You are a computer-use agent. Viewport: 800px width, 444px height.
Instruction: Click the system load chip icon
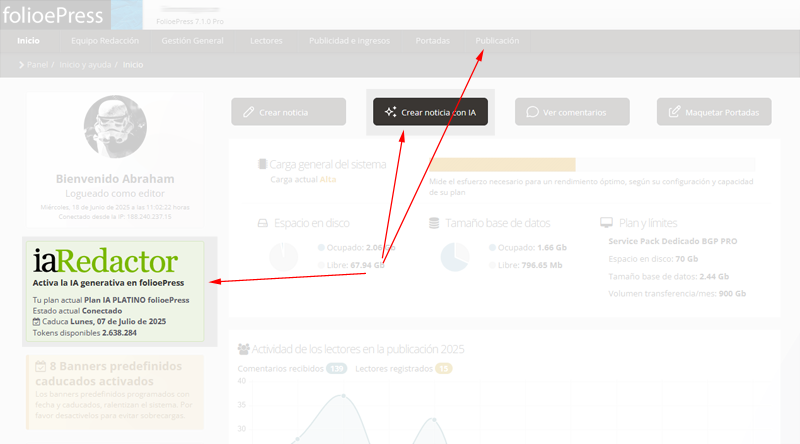click(x=262, y=164)
